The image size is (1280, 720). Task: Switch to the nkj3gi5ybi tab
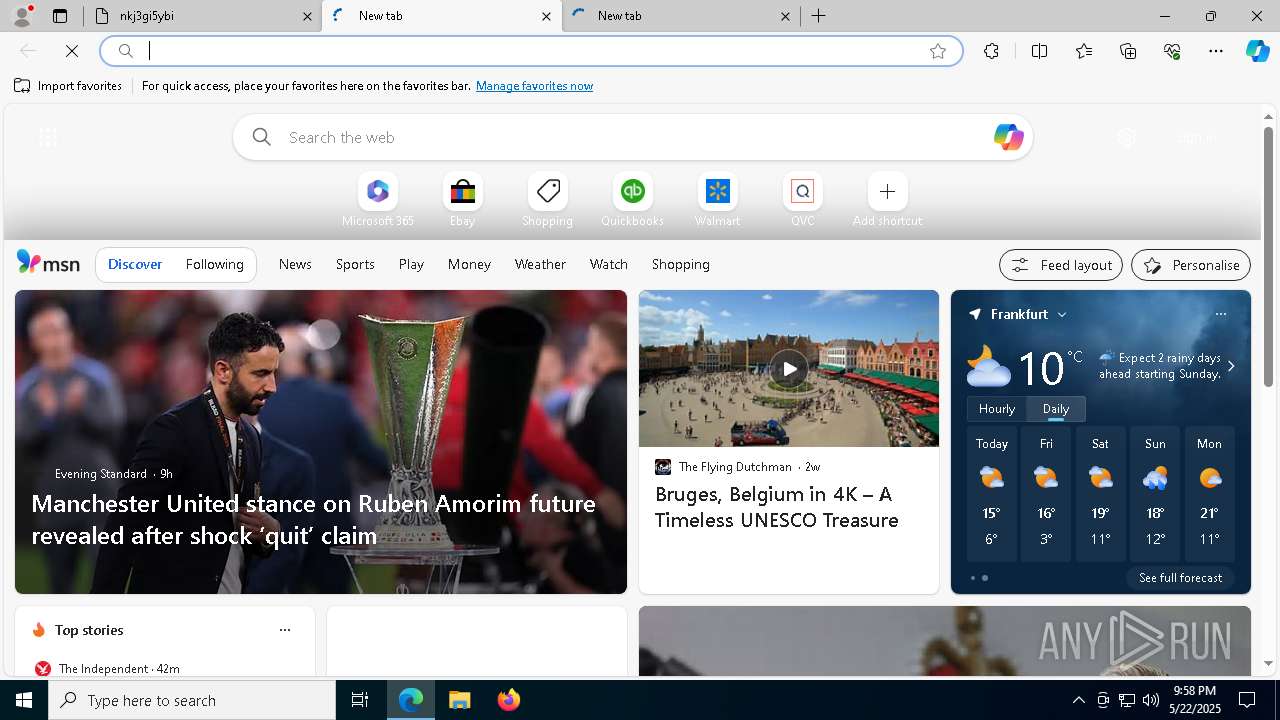(204, 16)
